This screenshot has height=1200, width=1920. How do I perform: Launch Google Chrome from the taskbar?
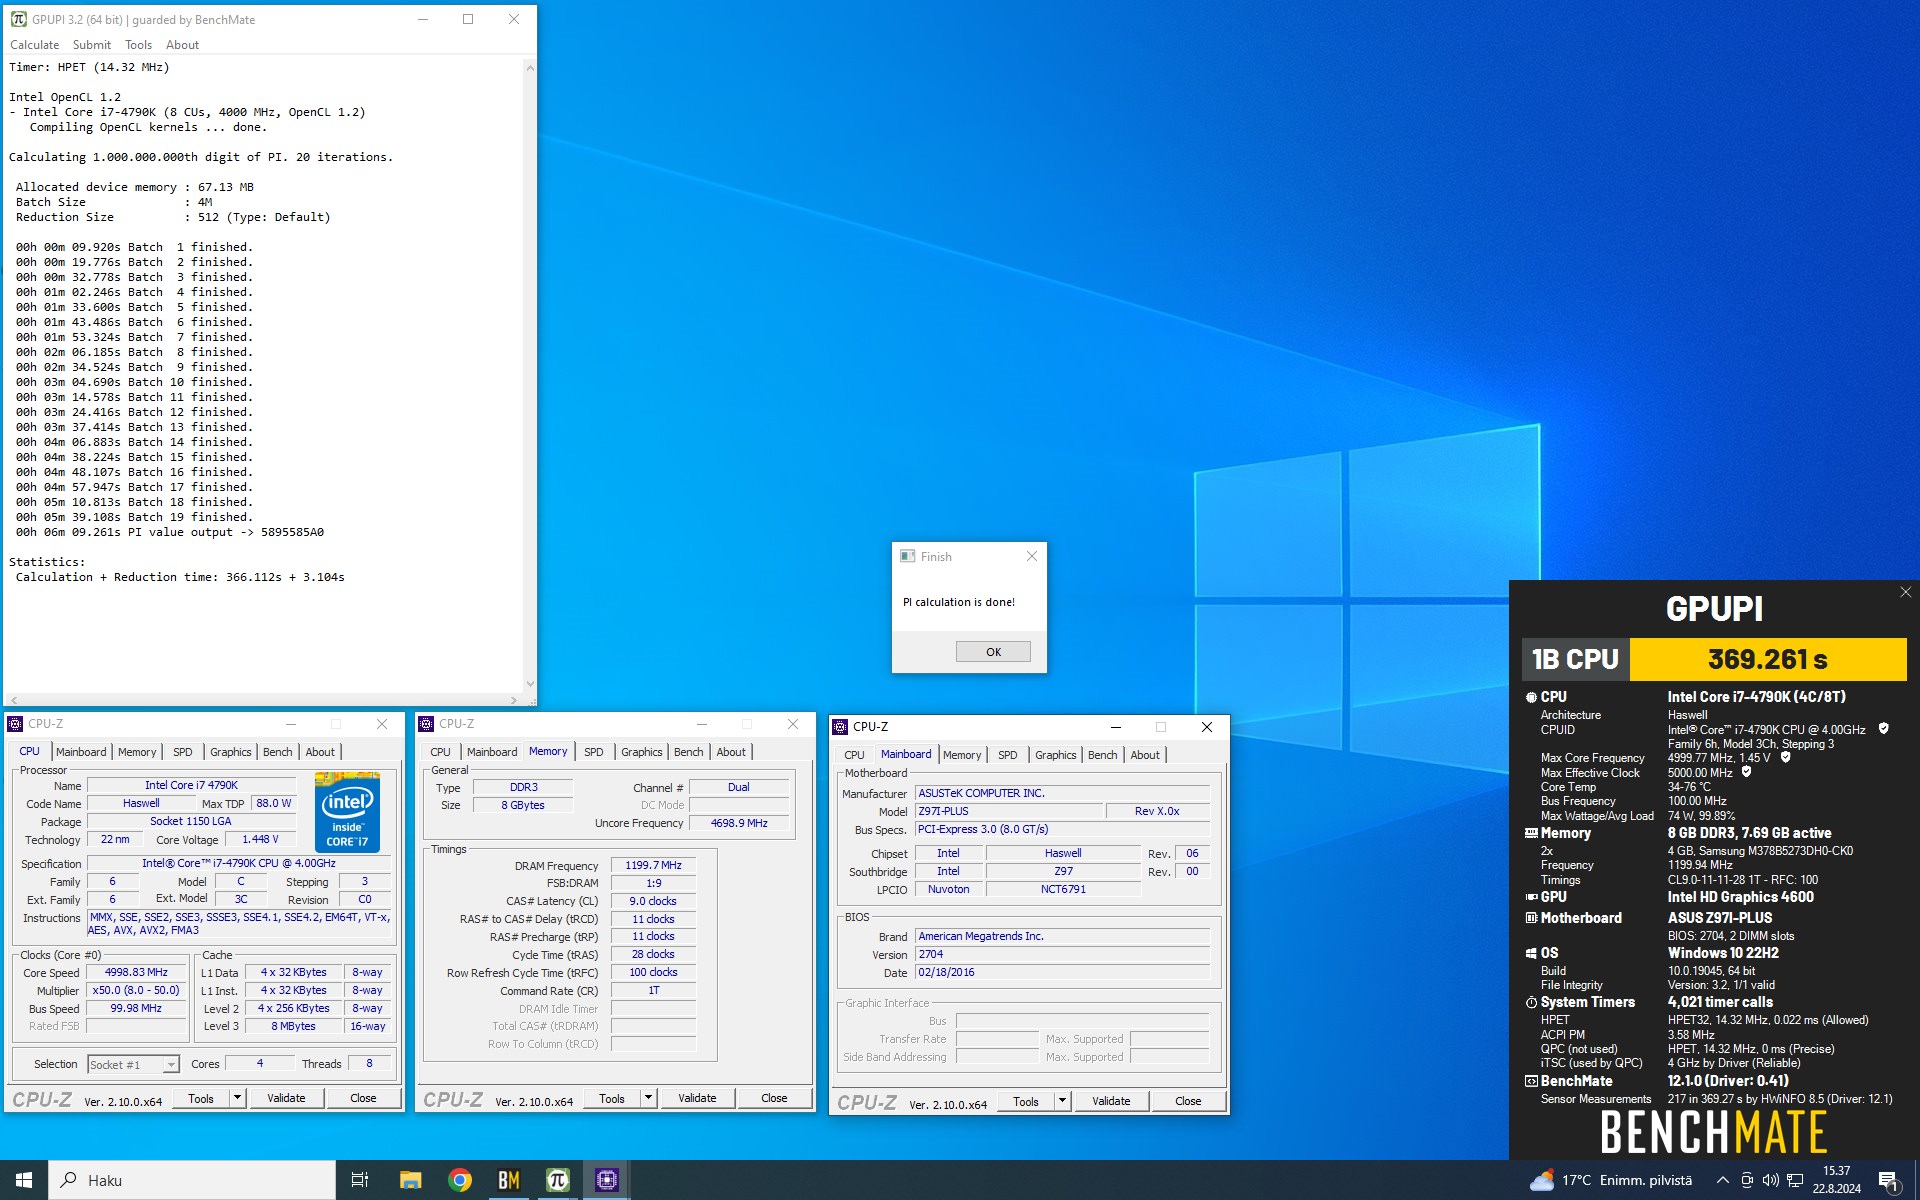click(x=459, y=1180)
